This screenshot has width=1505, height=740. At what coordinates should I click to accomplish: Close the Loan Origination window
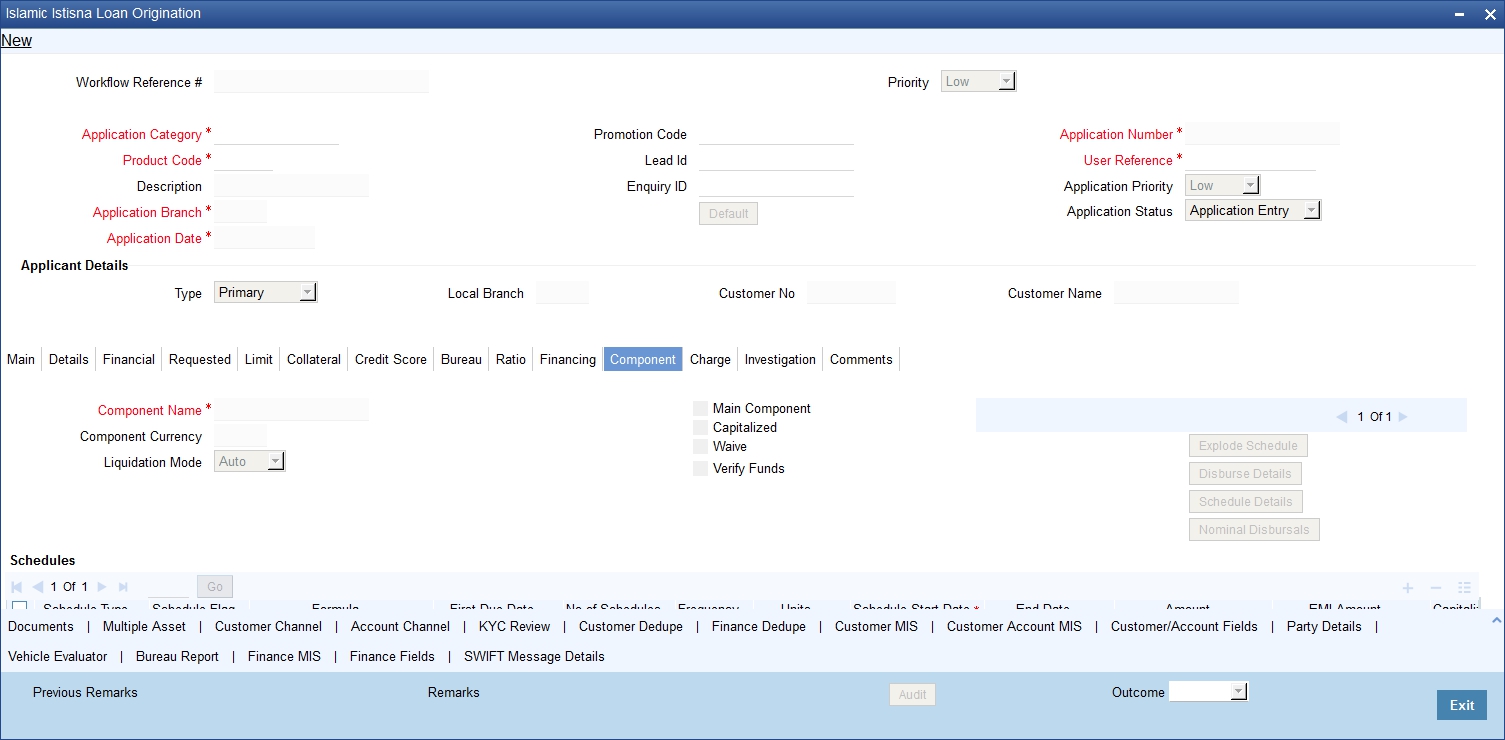coord(1488,14)
